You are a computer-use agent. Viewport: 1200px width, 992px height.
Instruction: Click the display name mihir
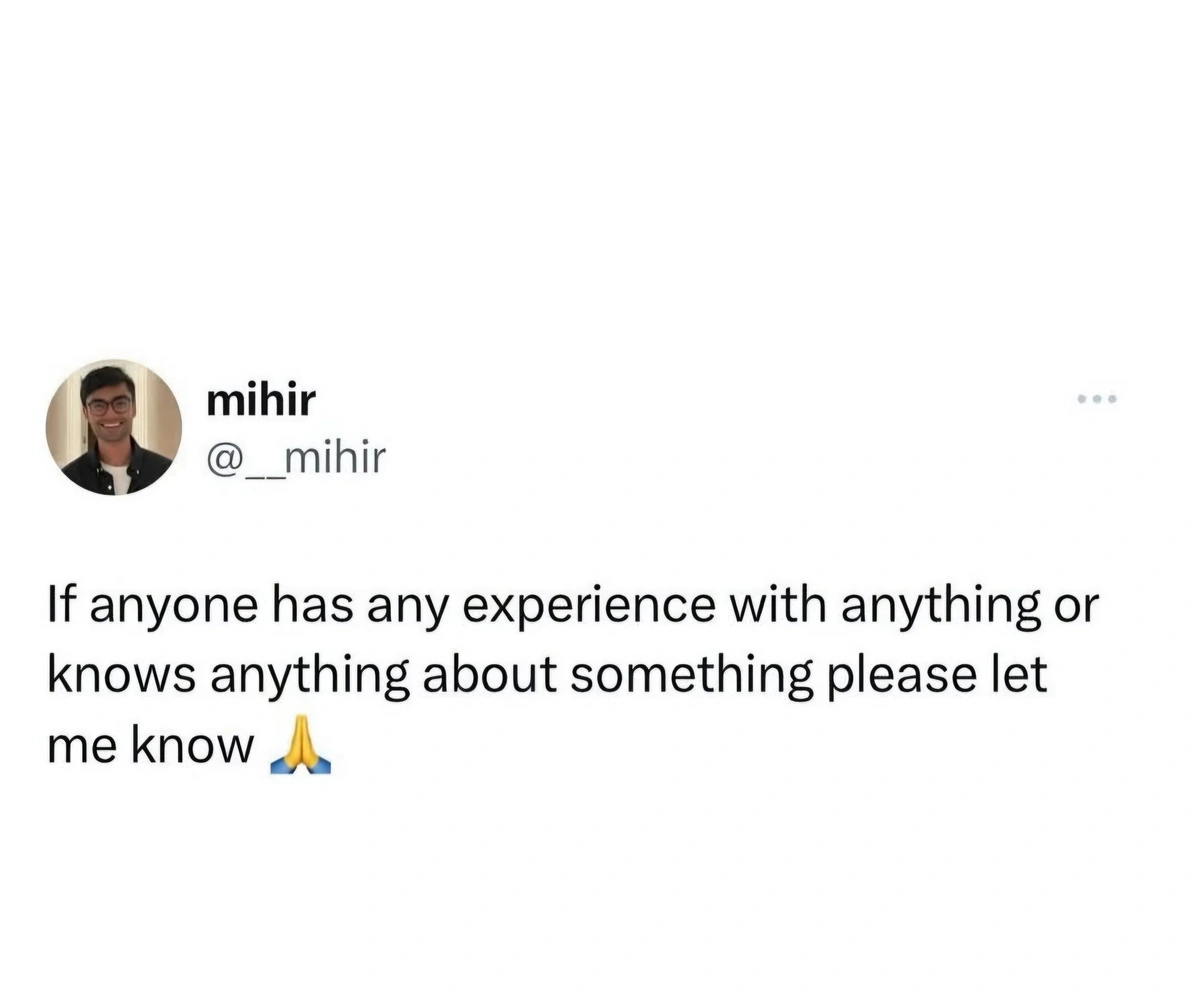(260, 398)
